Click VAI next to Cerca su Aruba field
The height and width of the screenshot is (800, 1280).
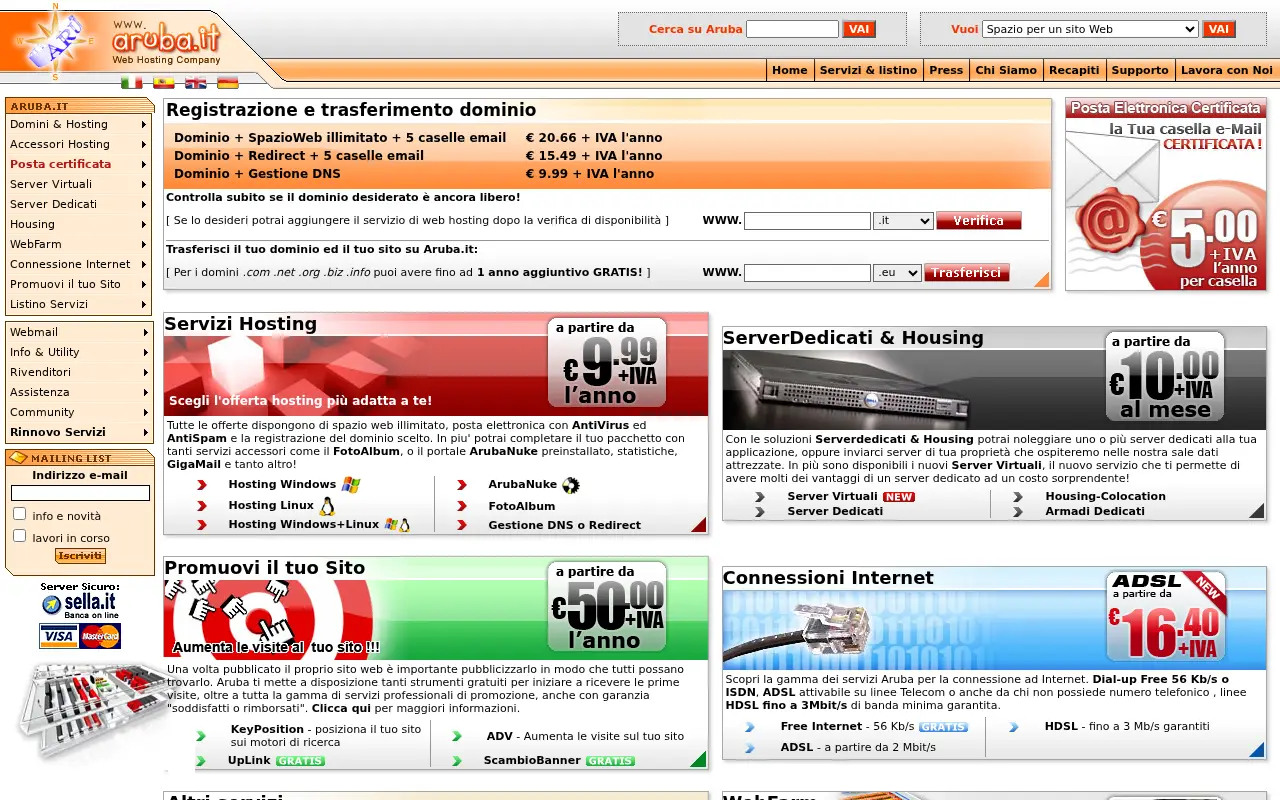(859, 29)
